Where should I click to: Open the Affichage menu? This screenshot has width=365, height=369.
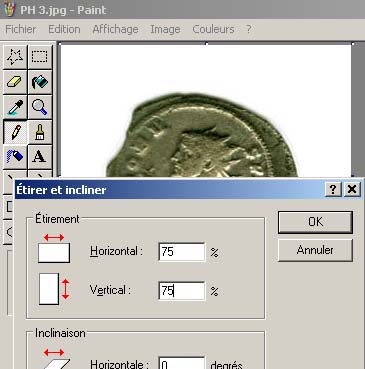coord(115,29)
